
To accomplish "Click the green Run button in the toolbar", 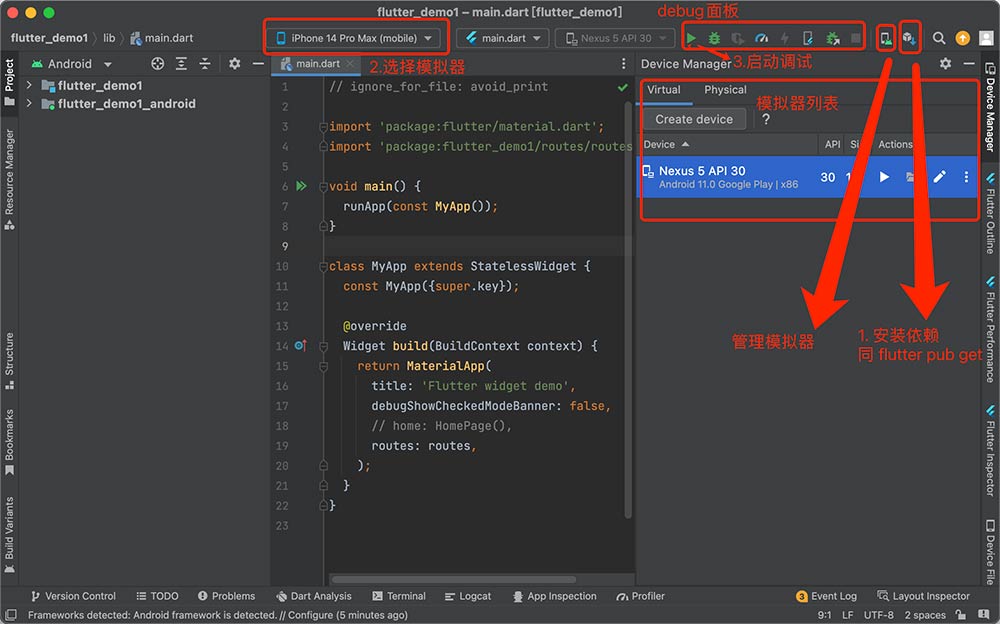I will 691,38.
